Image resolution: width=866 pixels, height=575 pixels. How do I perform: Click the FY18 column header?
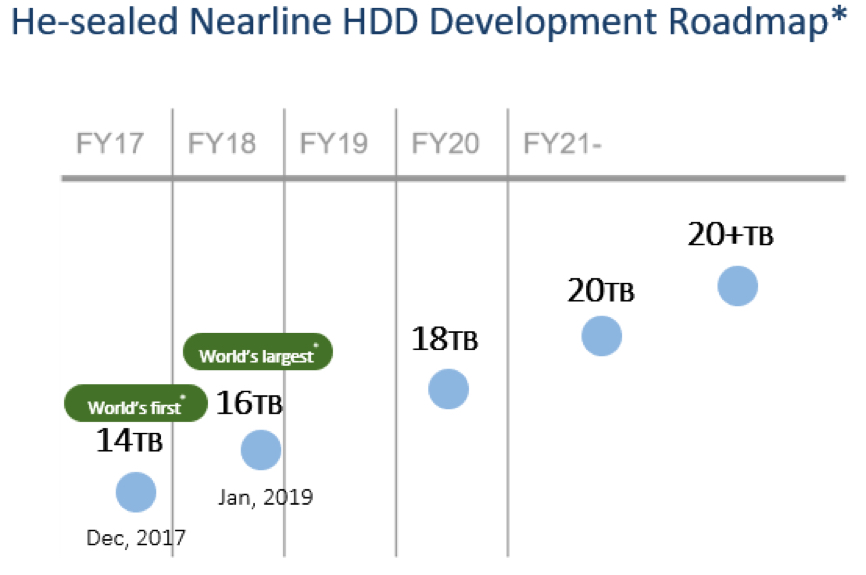pyautogui.click(x=222, y=144)
